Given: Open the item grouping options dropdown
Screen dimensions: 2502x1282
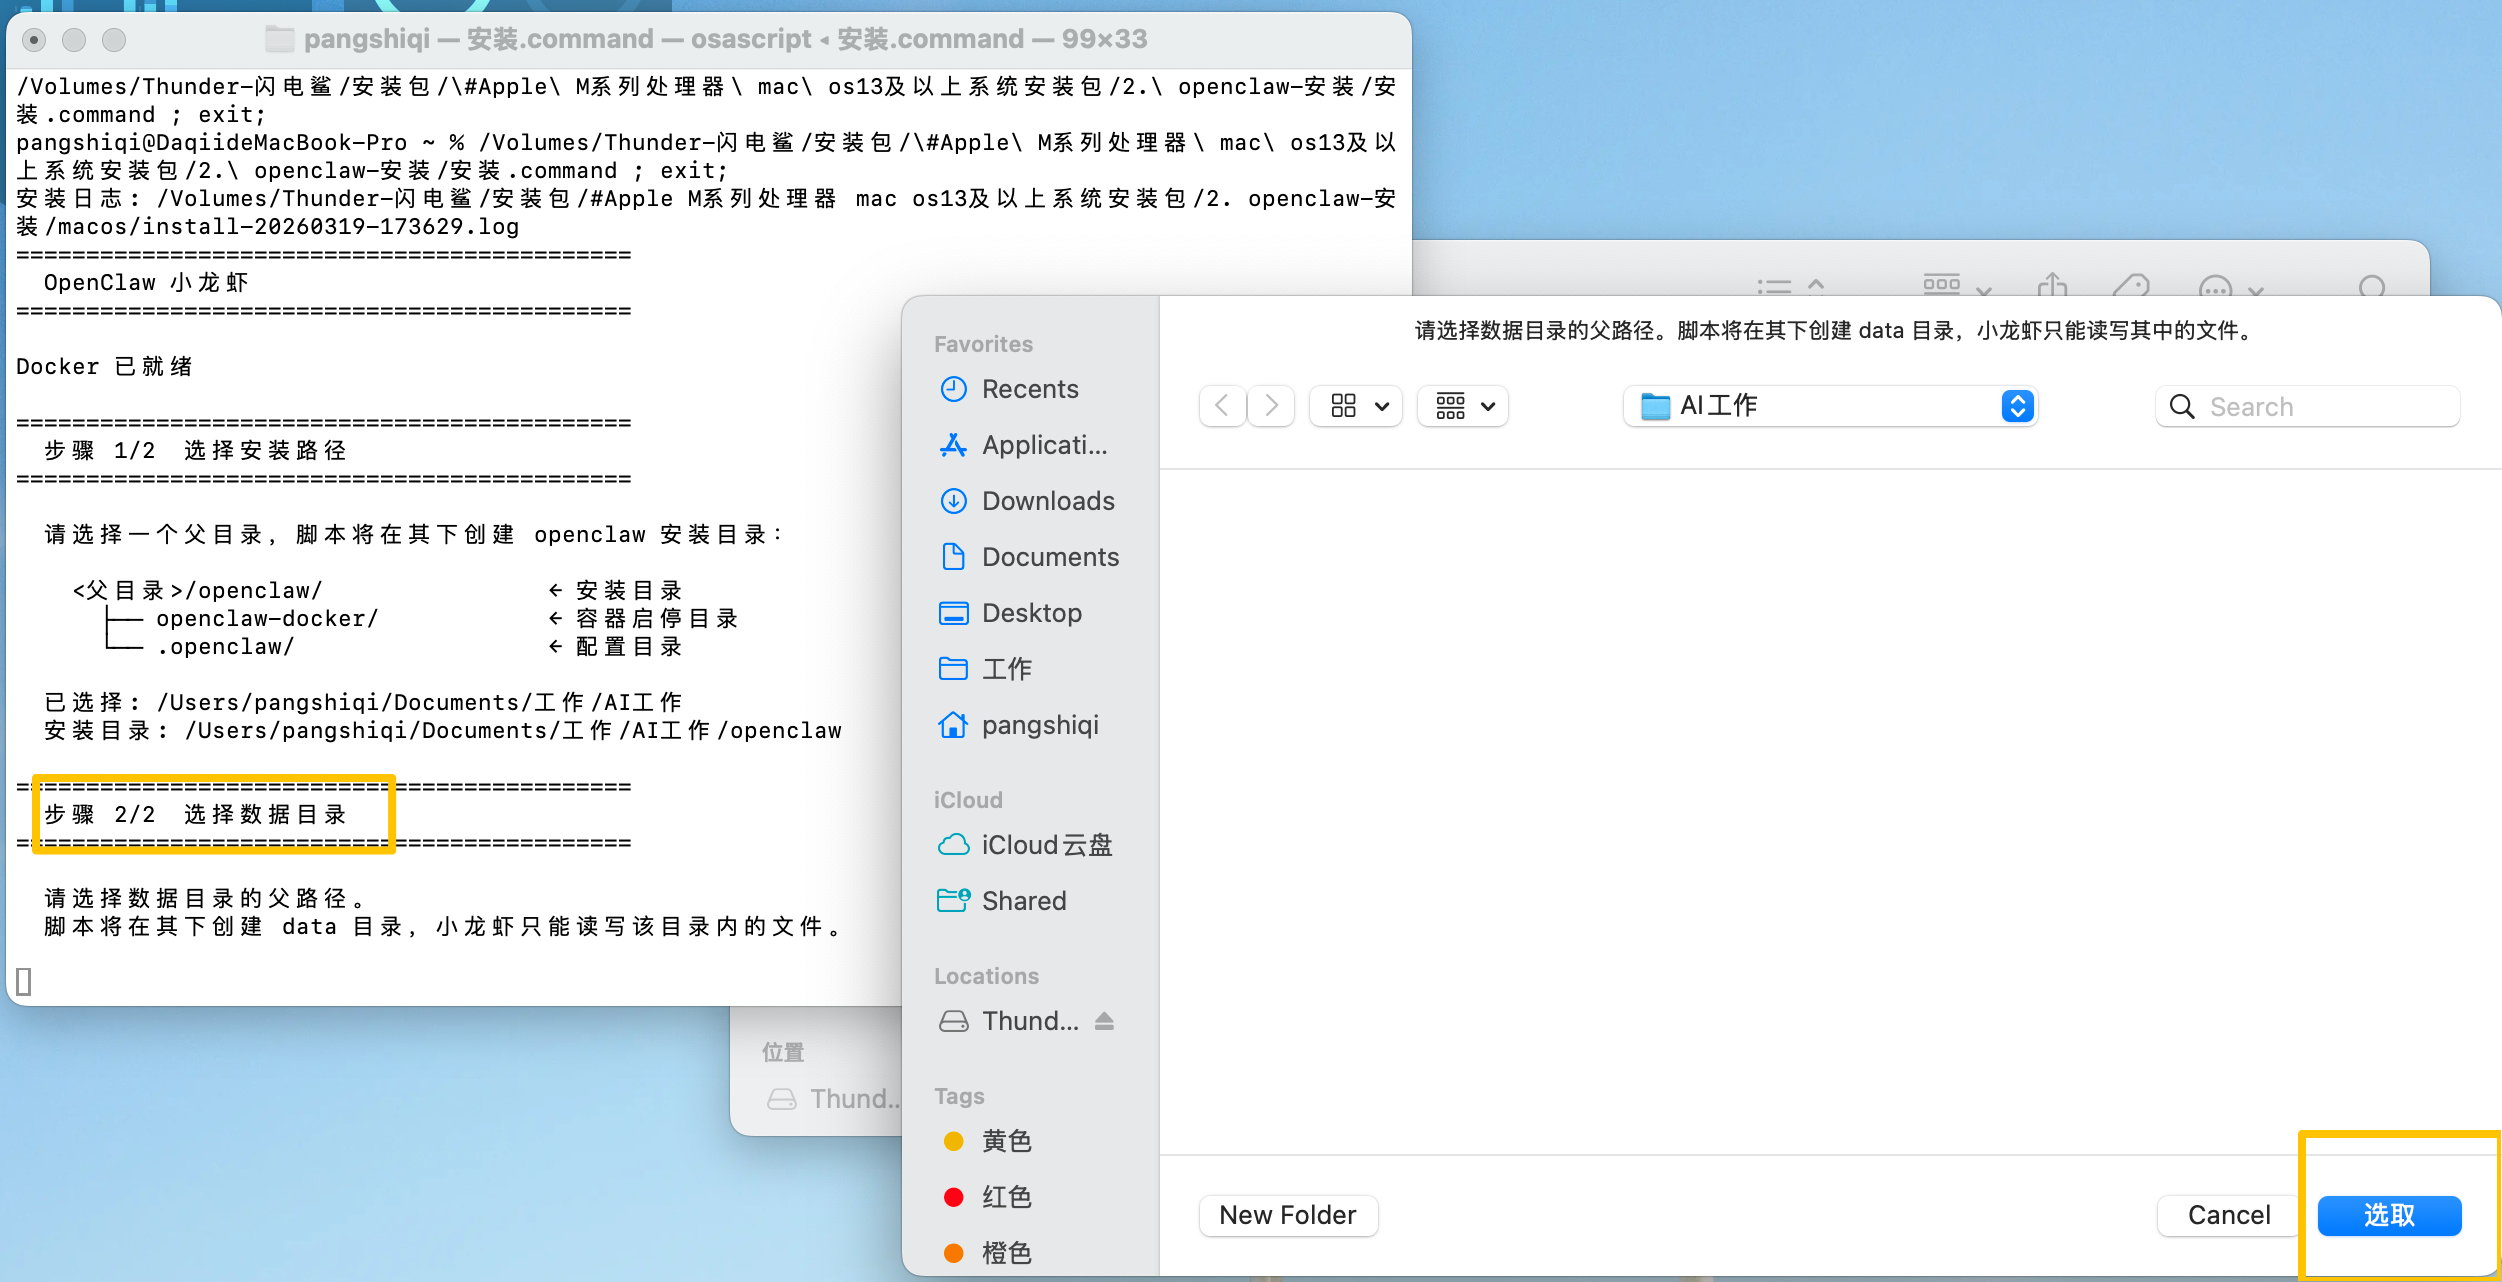Looking at the screenshot, I should click(1463, 406).
